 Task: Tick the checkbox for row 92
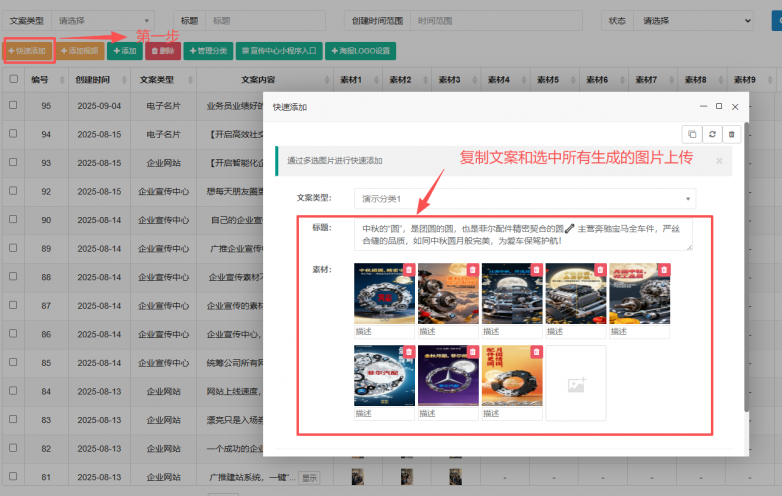[13, 191]
